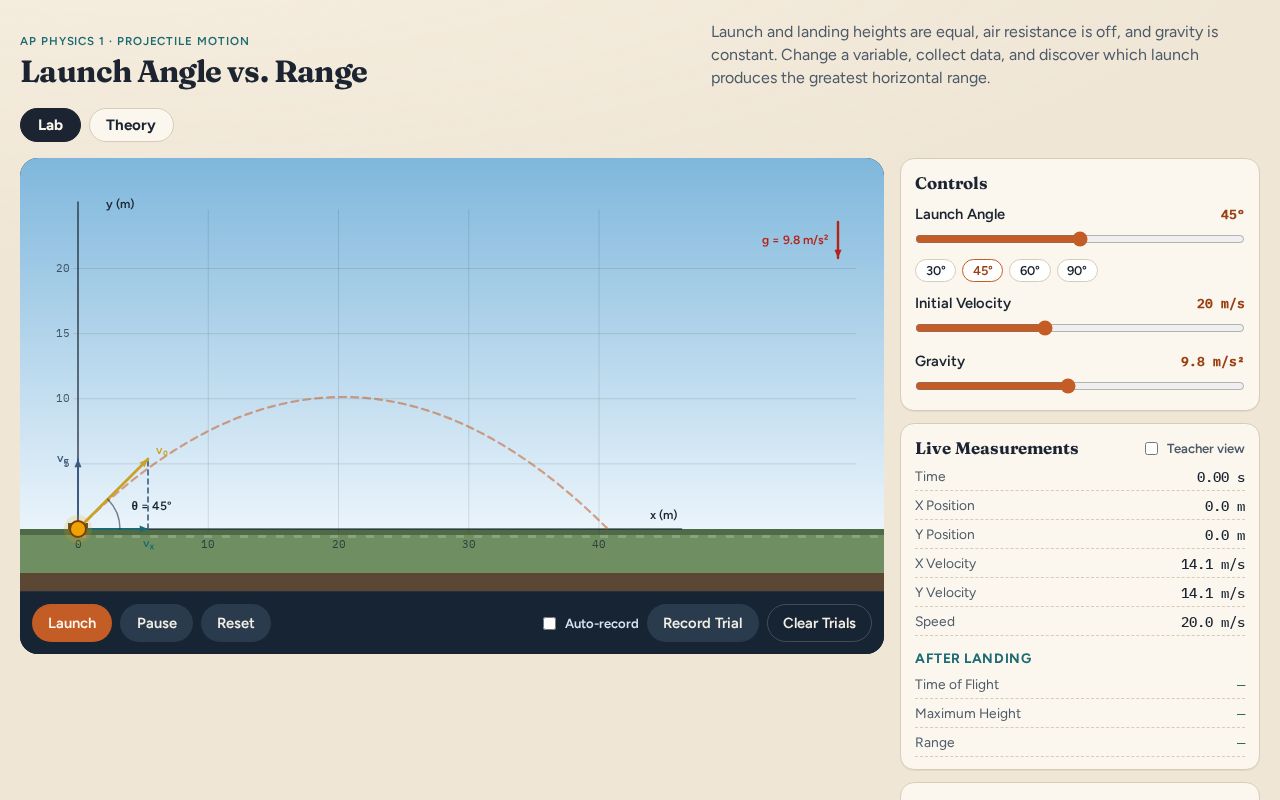Click the Y Velocity 14.1 m/s reading

pyautogui.click(x=1212, y=594)
